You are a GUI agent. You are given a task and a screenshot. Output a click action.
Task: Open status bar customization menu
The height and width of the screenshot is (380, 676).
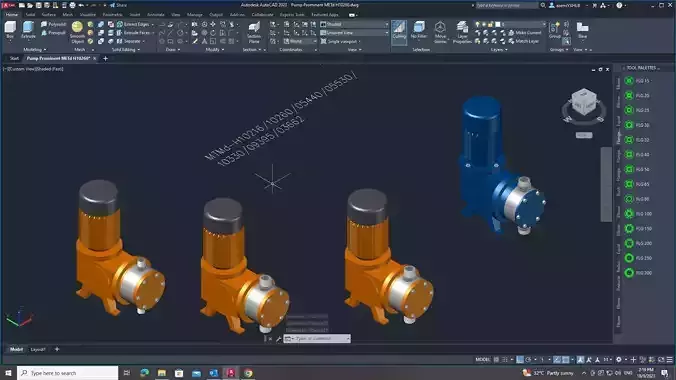coord(670,359)
